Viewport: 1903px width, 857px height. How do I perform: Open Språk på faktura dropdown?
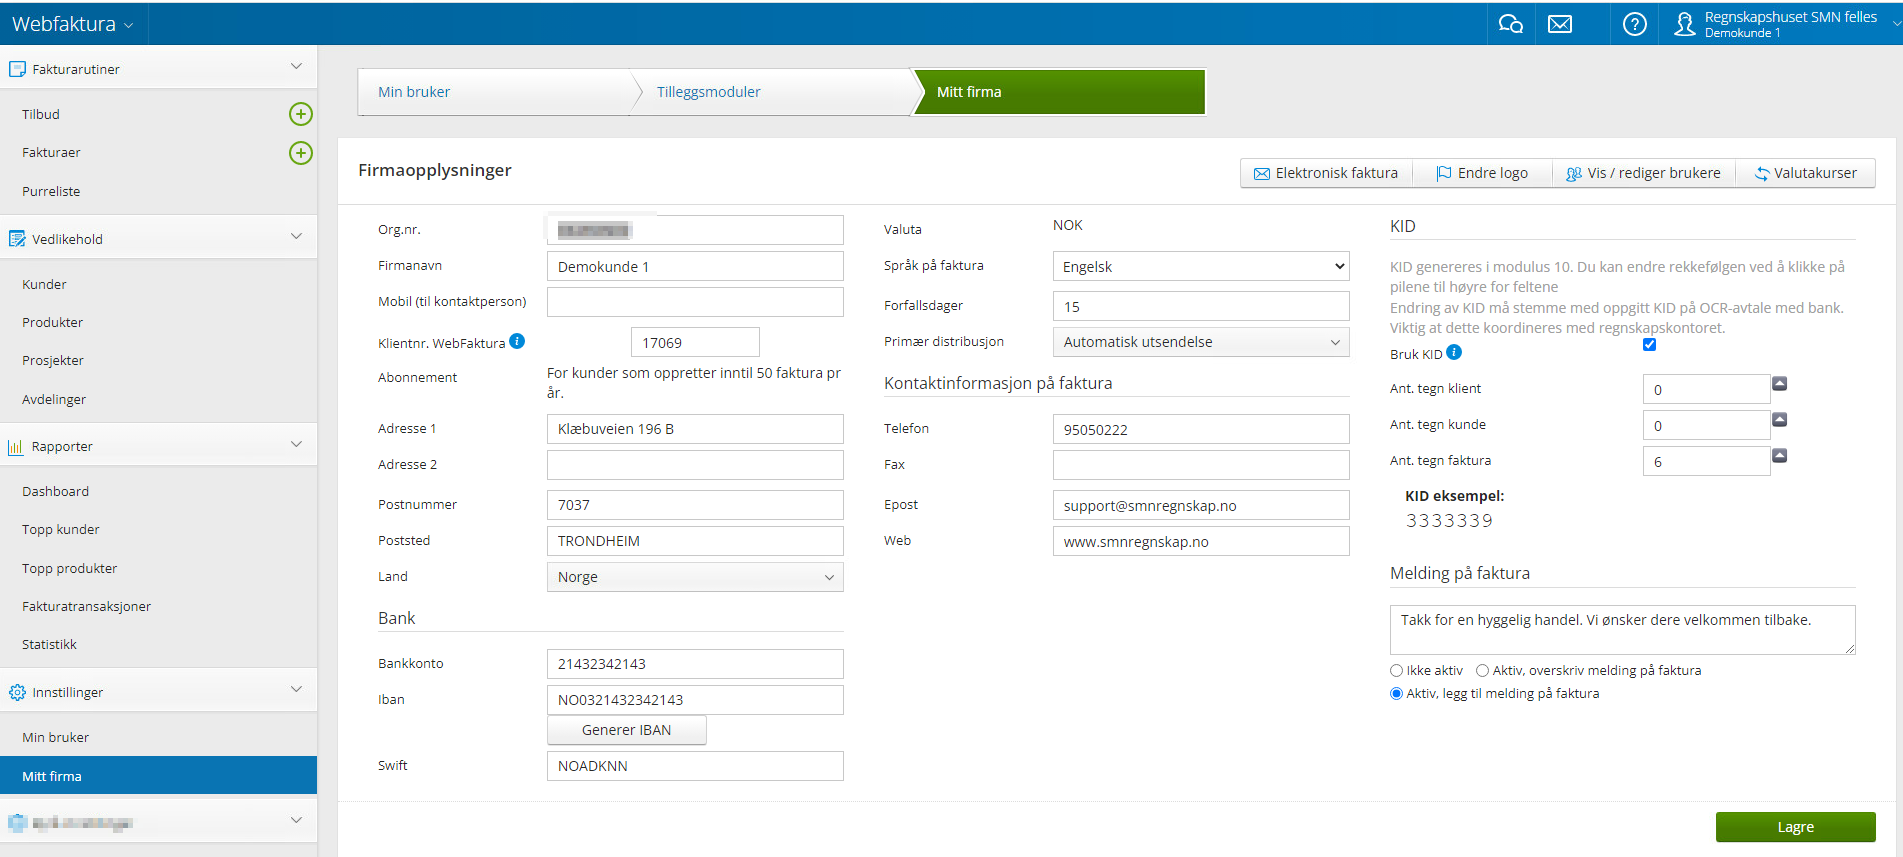[1201, 266]
